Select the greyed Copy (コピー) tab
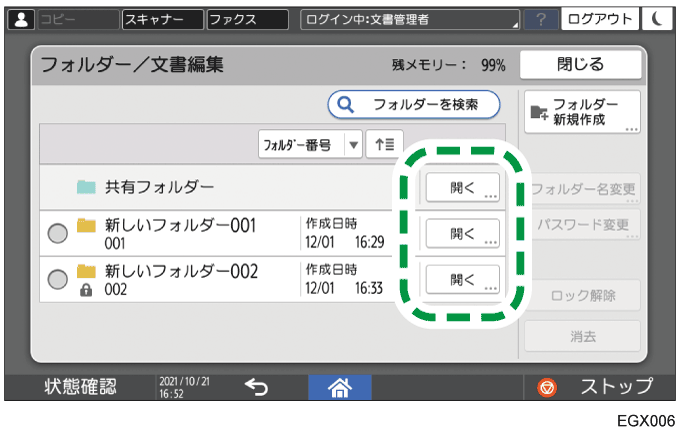This screenshot has height=431, width=679. click(x=78, y=19)
